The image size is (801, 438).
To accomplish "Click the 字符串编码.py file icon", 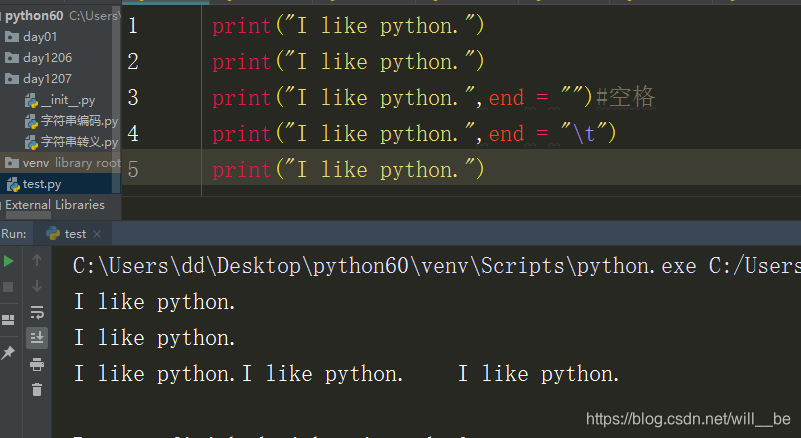I will (x=31, y=122).
